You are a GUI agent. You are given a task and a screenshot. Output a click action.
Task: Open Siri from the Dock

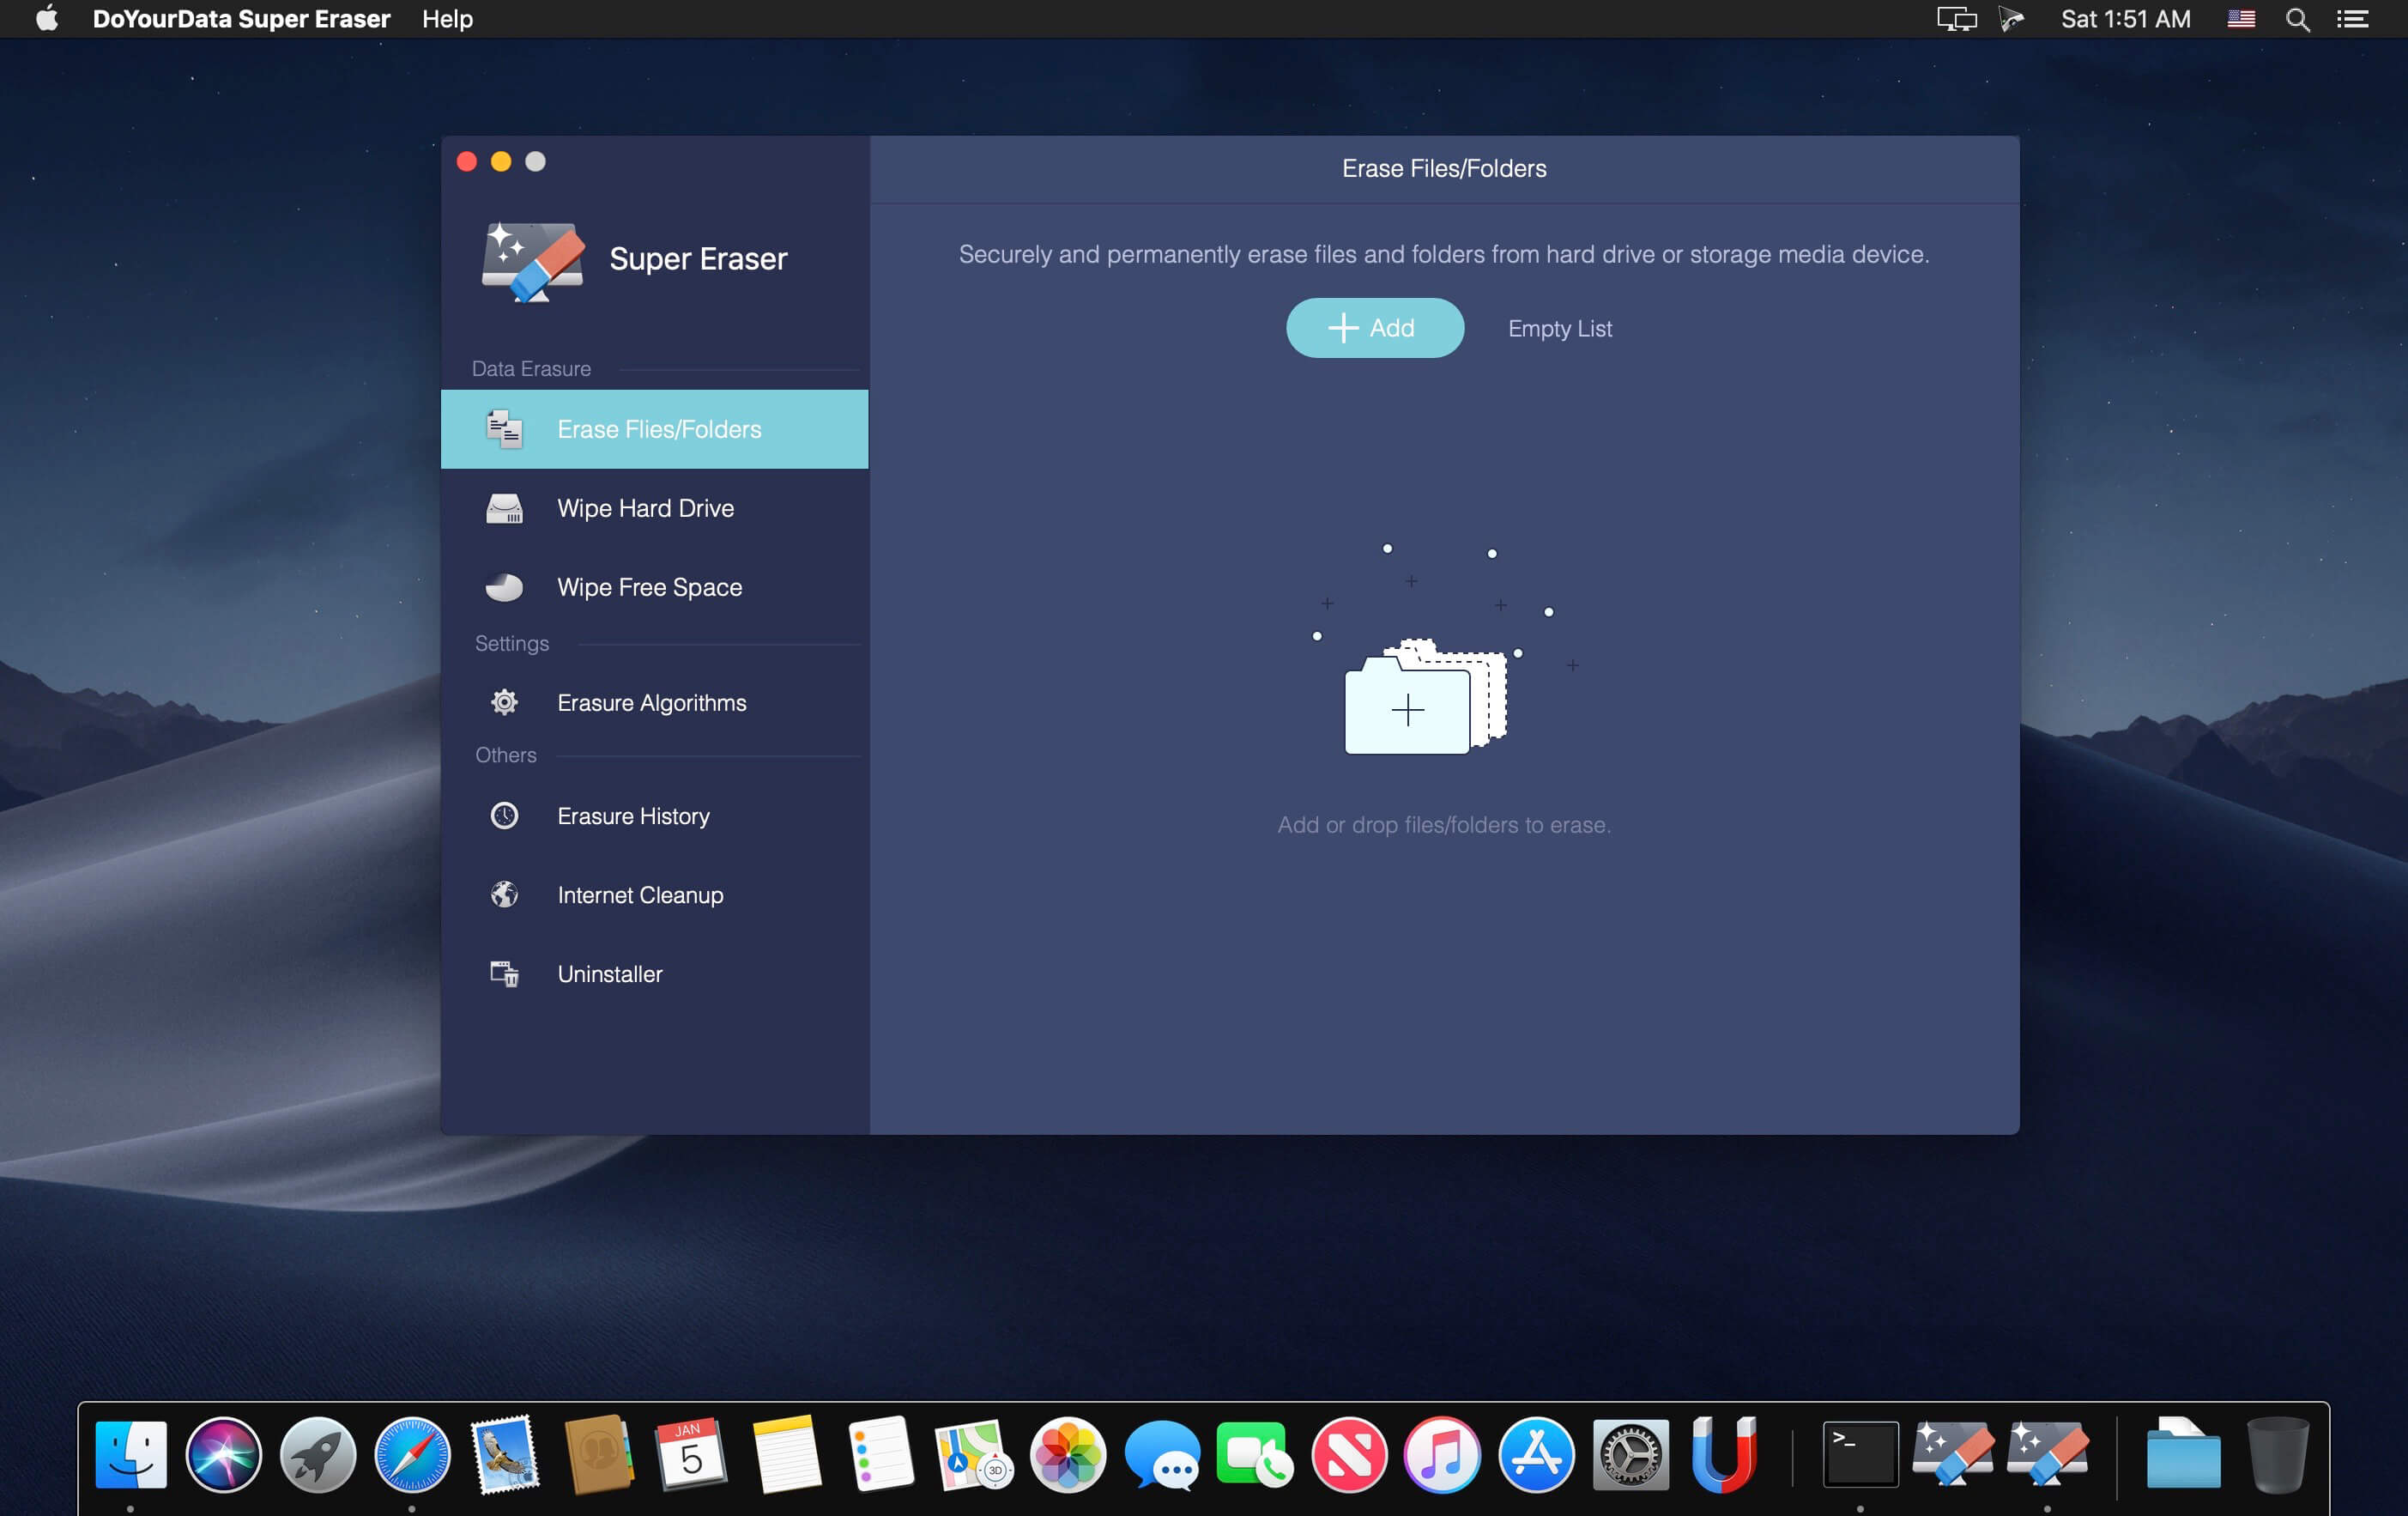(x=224, y=1454)
